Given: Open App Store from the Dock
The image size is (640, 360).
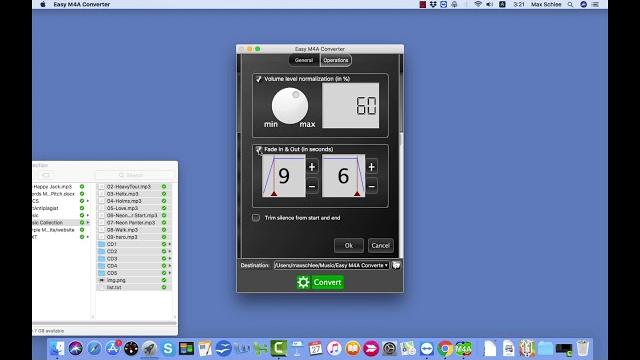Looking at the screenshot, I should (113, 349).
